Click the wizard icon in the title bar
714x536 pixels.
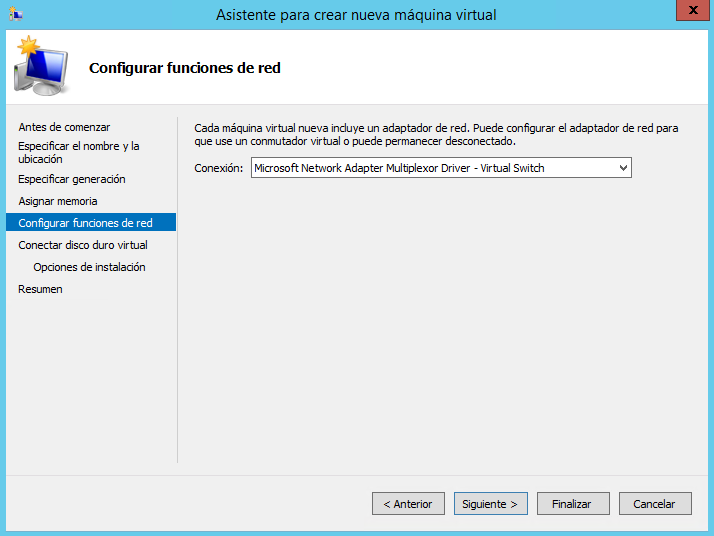15,14
